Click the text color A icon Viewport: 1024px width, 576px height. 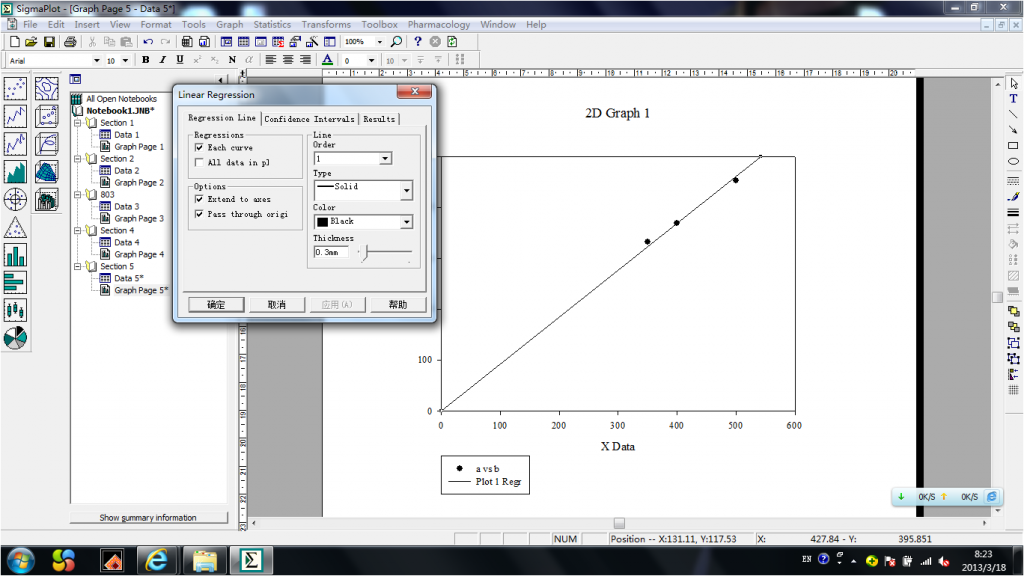(x=328, y=60)
